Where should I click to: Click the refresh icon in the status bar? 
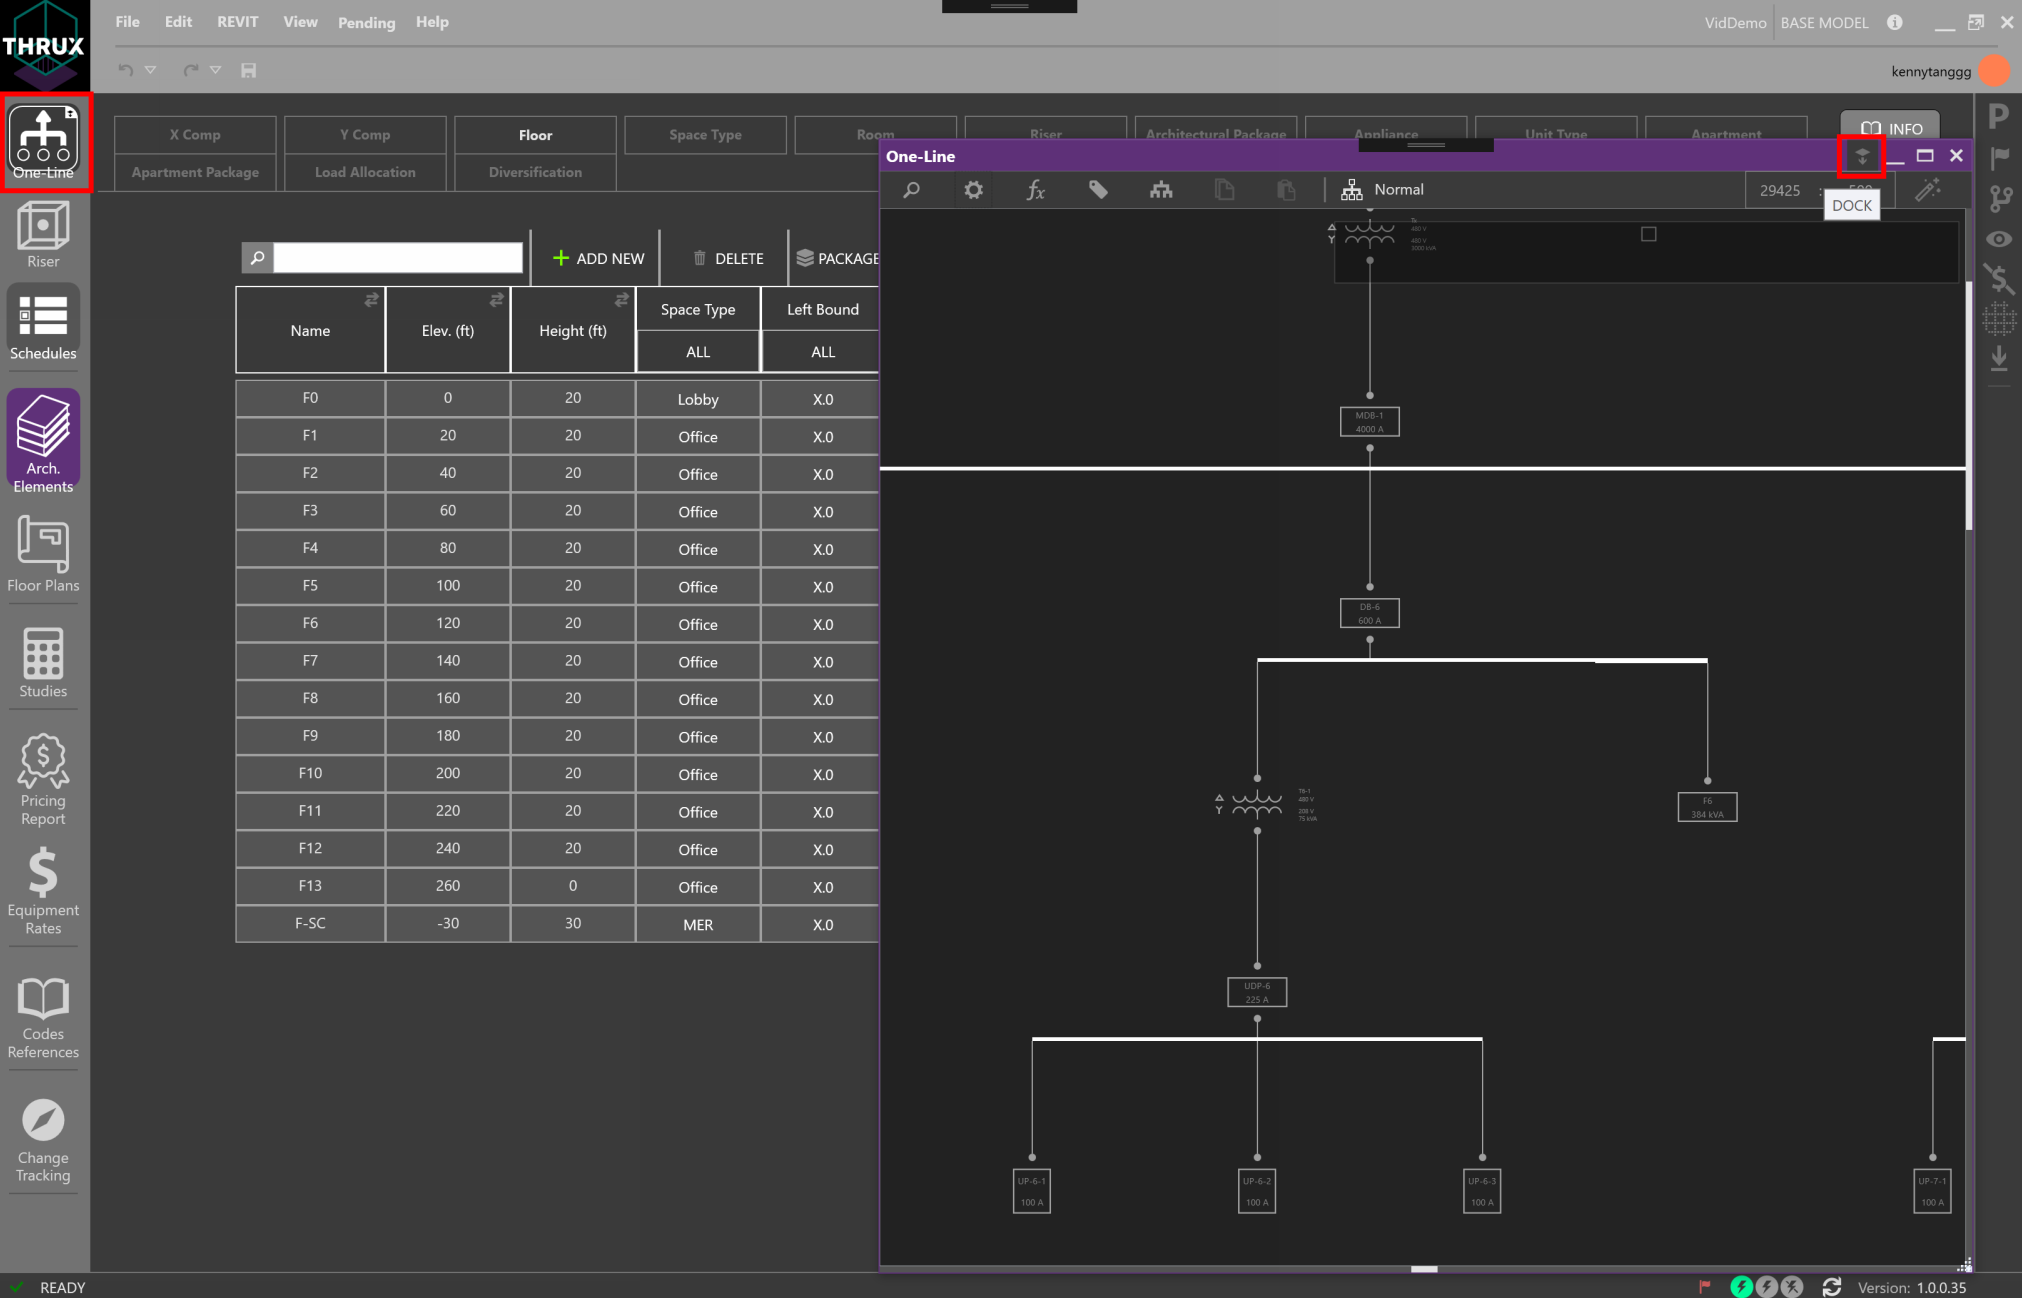(1833, 1287)
